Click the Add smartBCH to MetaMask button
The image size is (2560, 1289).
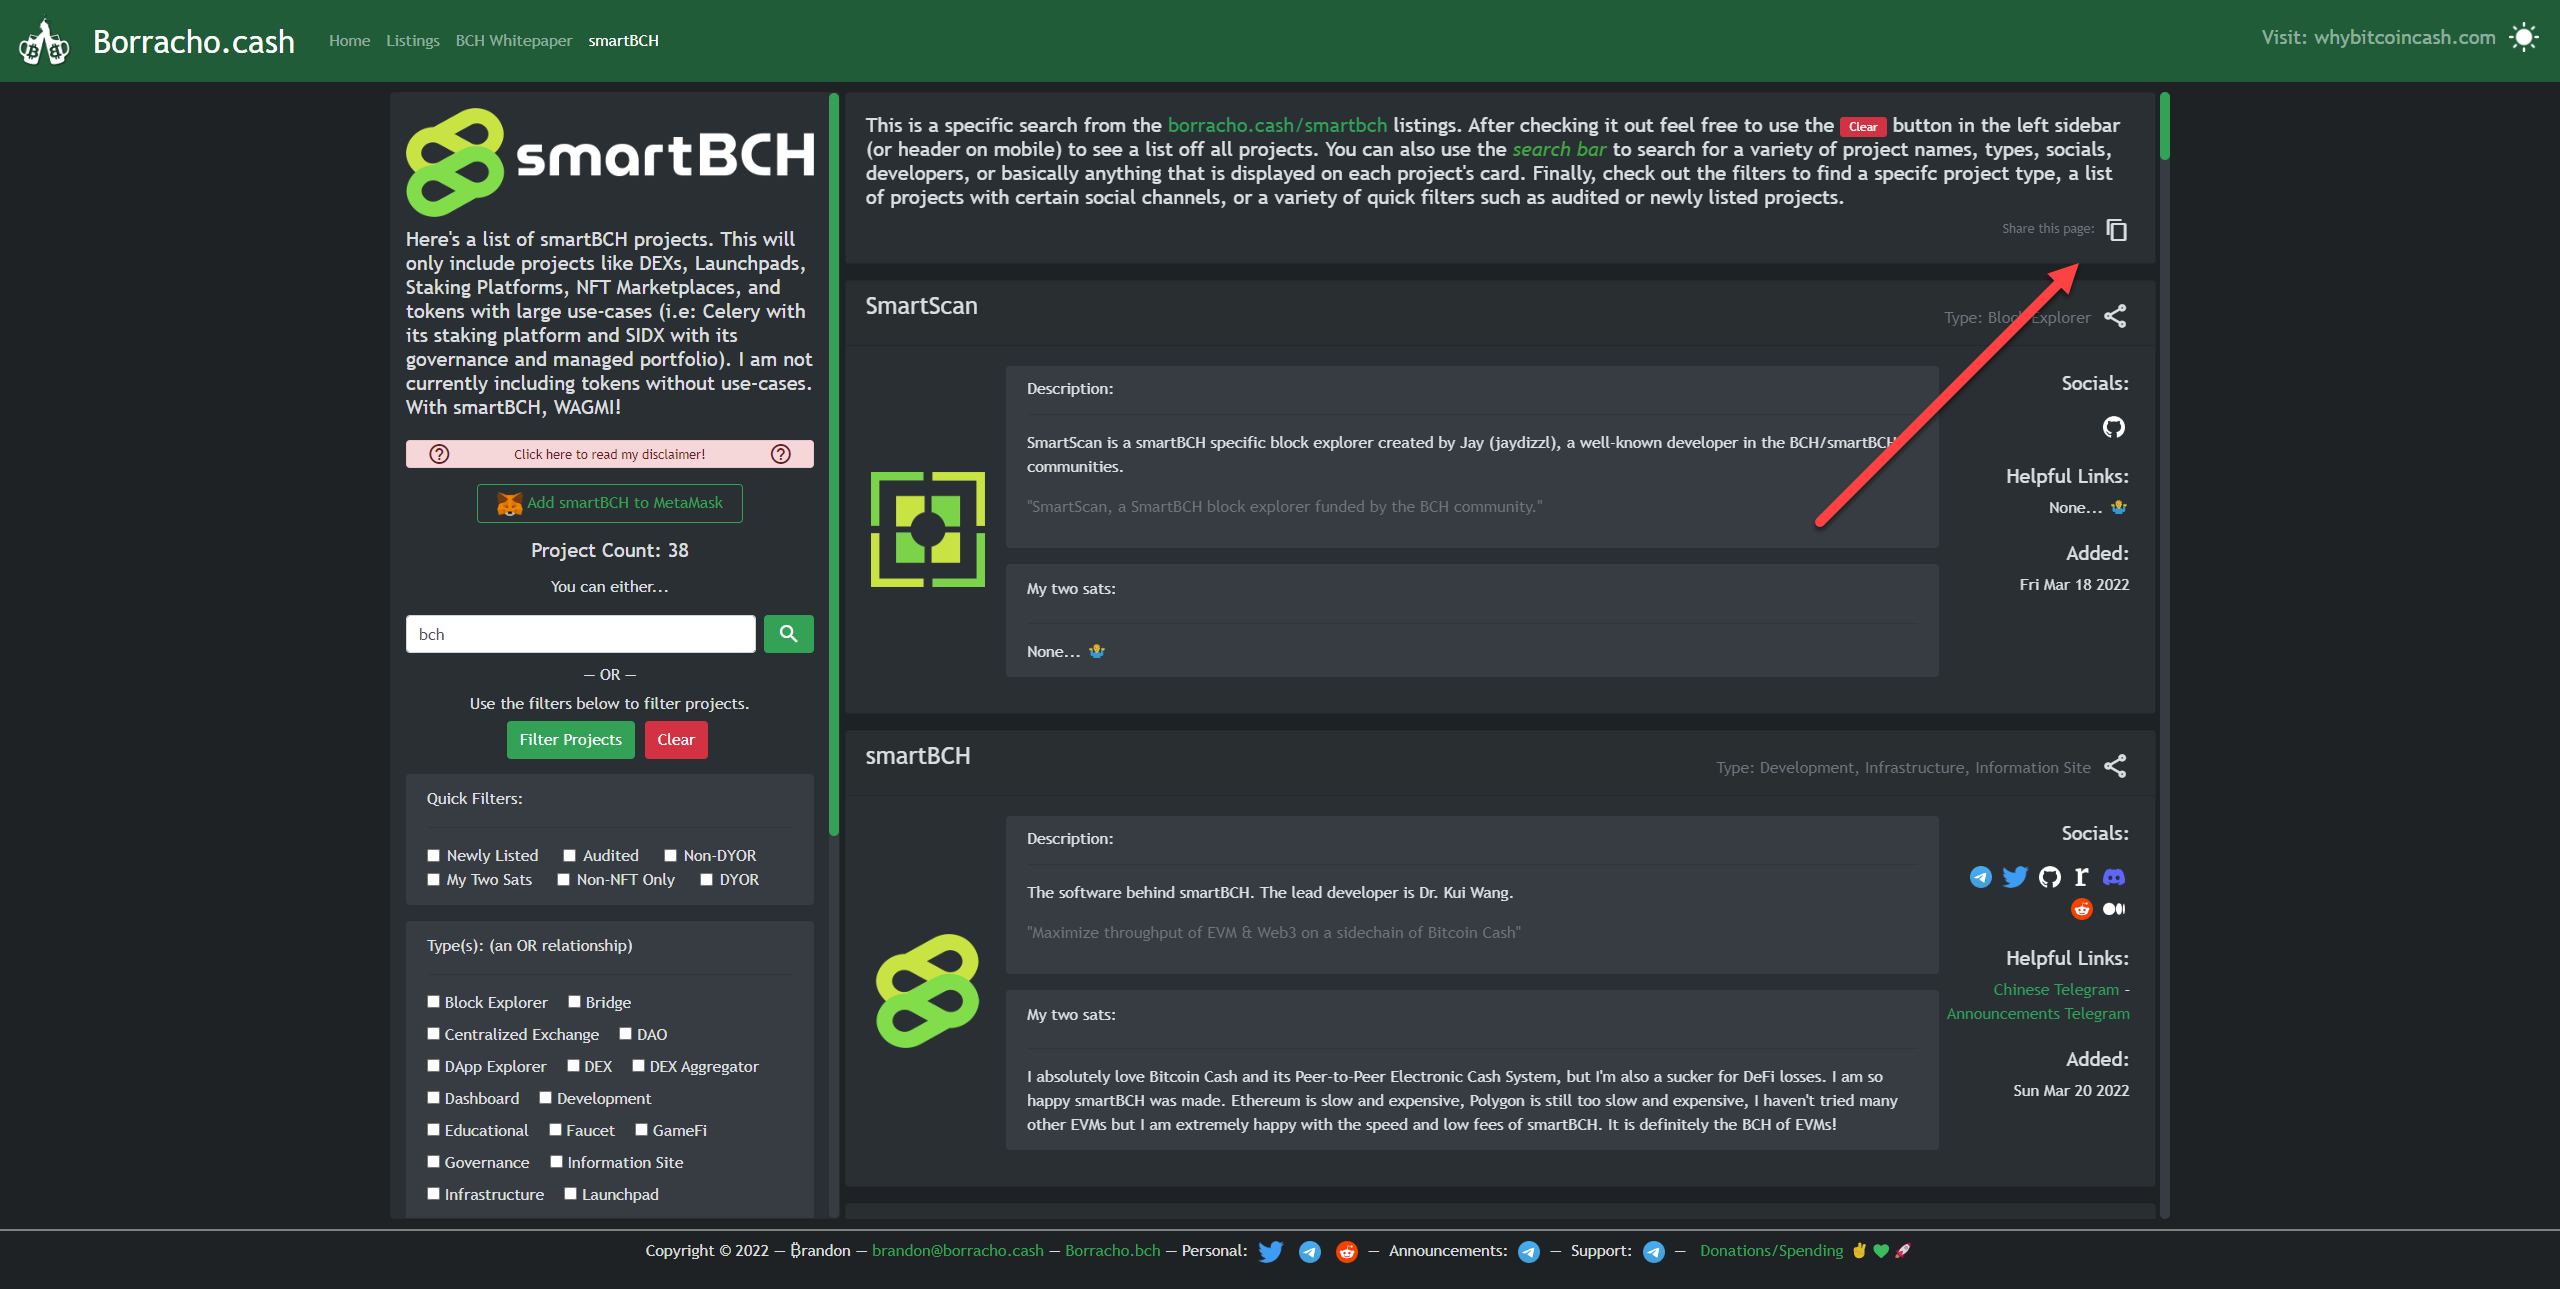click(610, 503)
